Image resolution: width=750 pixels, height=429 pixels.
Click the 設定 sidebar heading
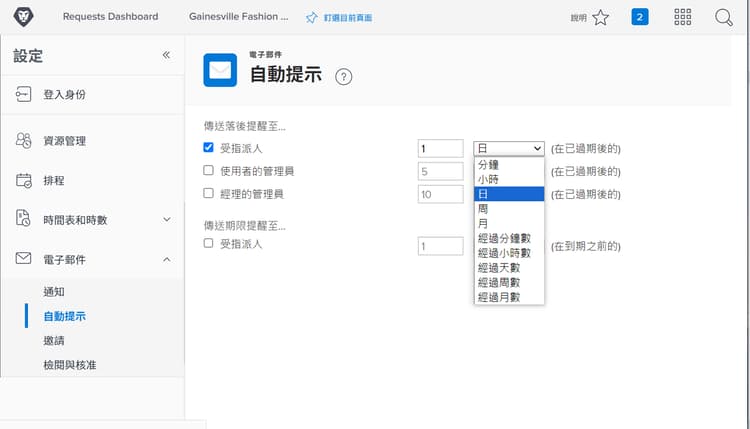tap(28, 56)
